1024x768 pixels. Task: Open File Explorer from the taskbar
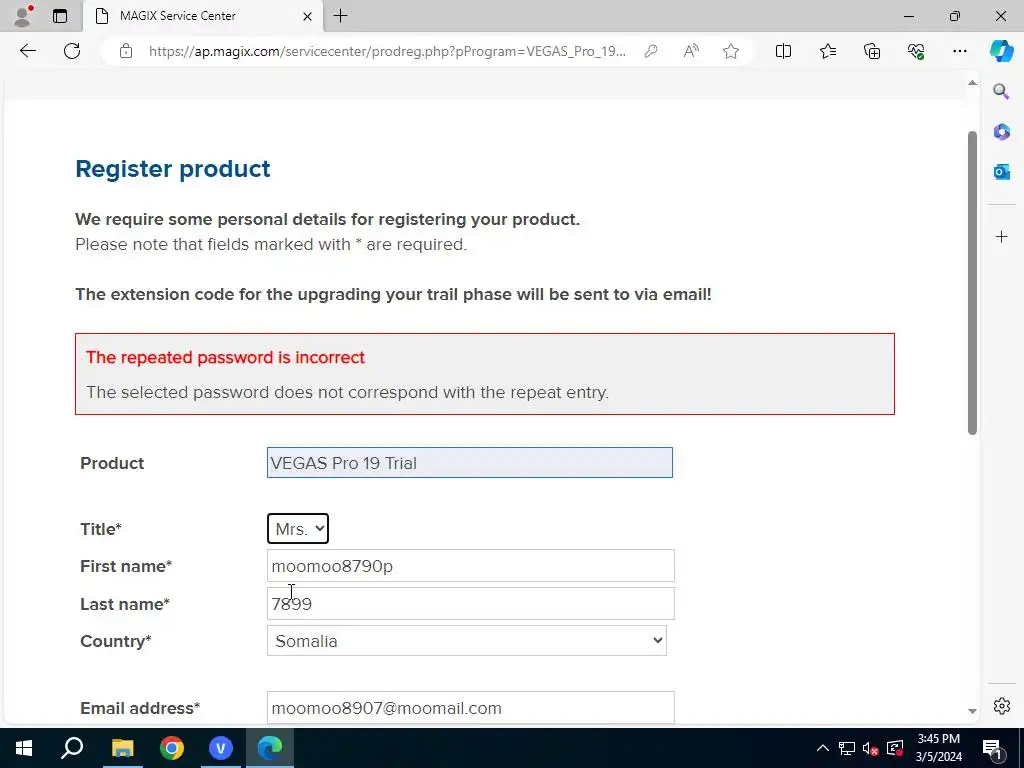pos(122,748)
